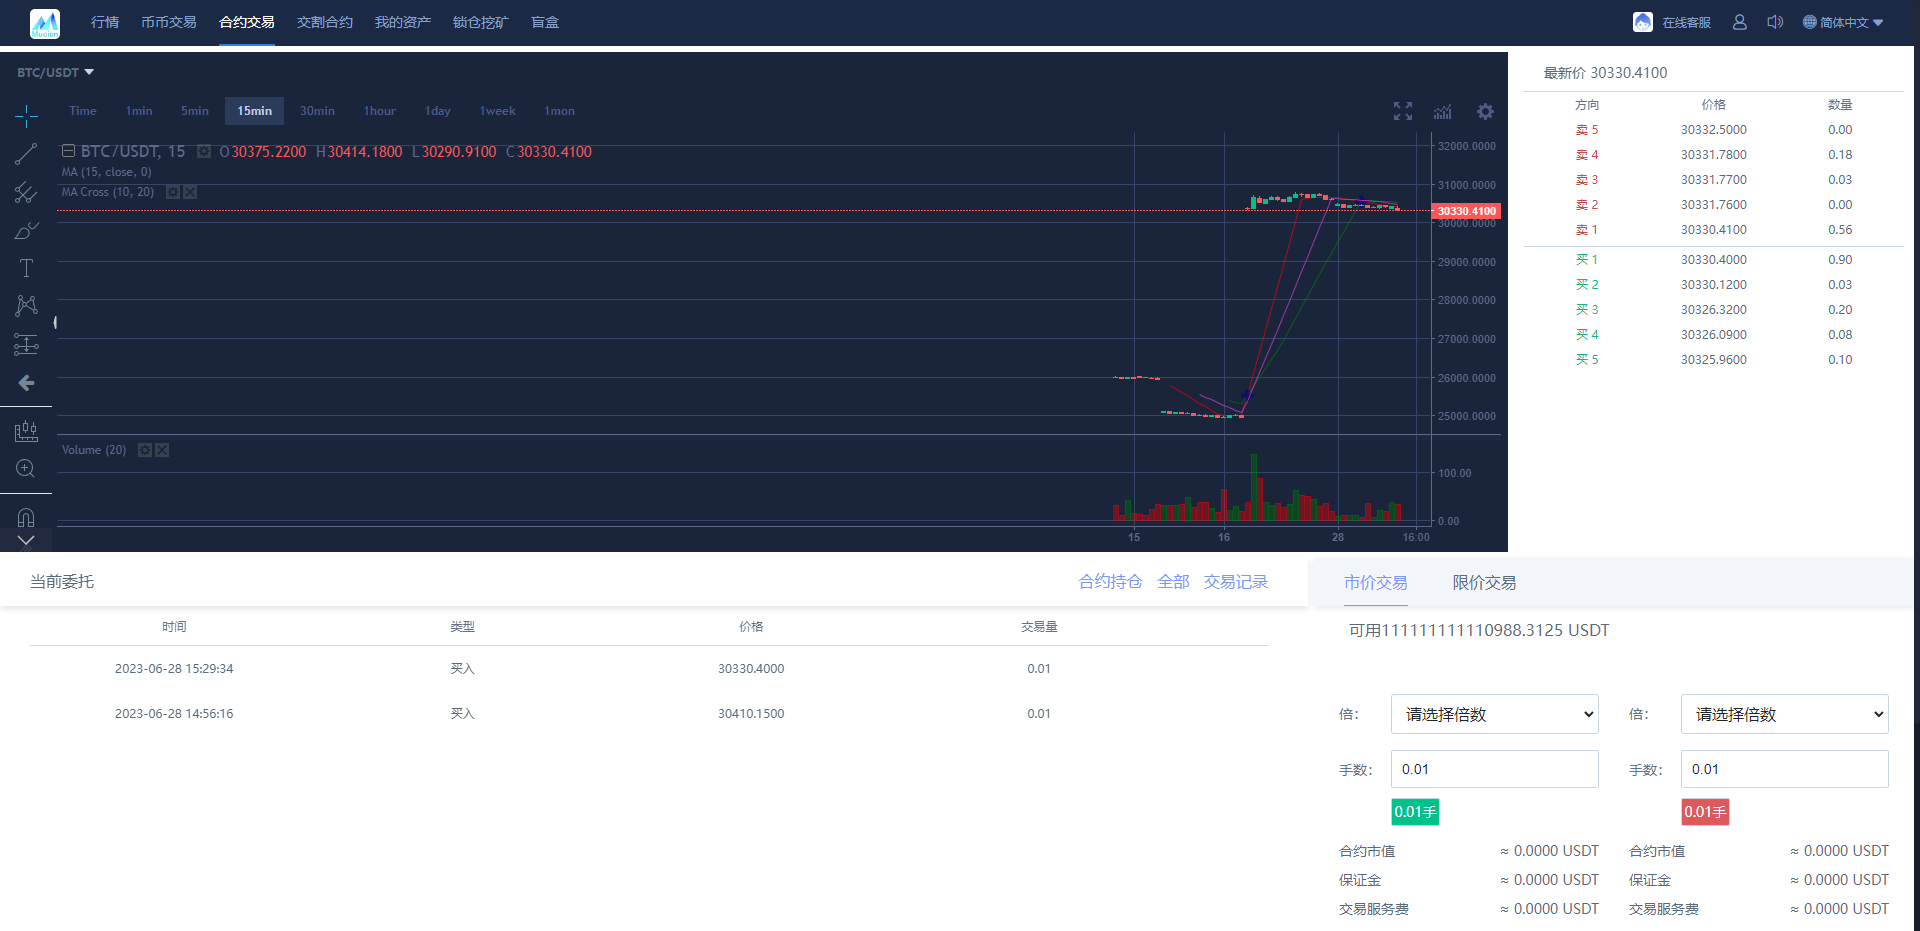1920x931 pixels.
Task: Collapse the BTC/USDT legend with minus box
Action: click(x=68, y=151)
